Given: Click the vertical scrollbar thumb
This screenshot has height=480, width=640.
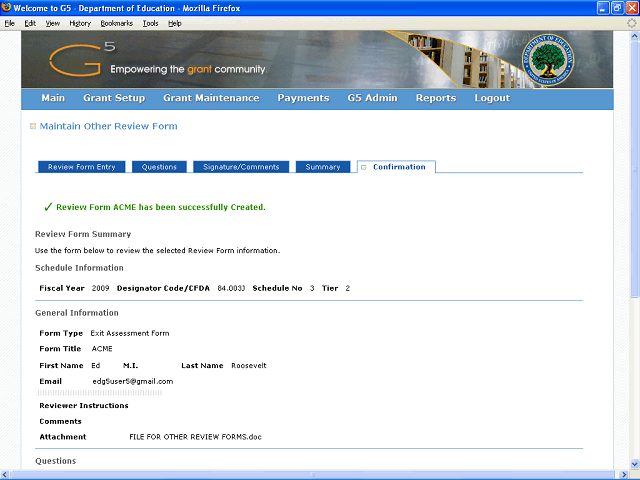Looking at the screenshot, I should (x=635, y=169).
